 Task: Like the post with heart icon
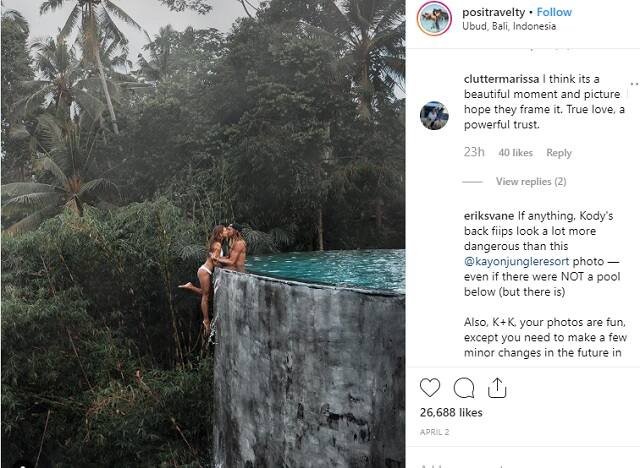coord(430,387)
